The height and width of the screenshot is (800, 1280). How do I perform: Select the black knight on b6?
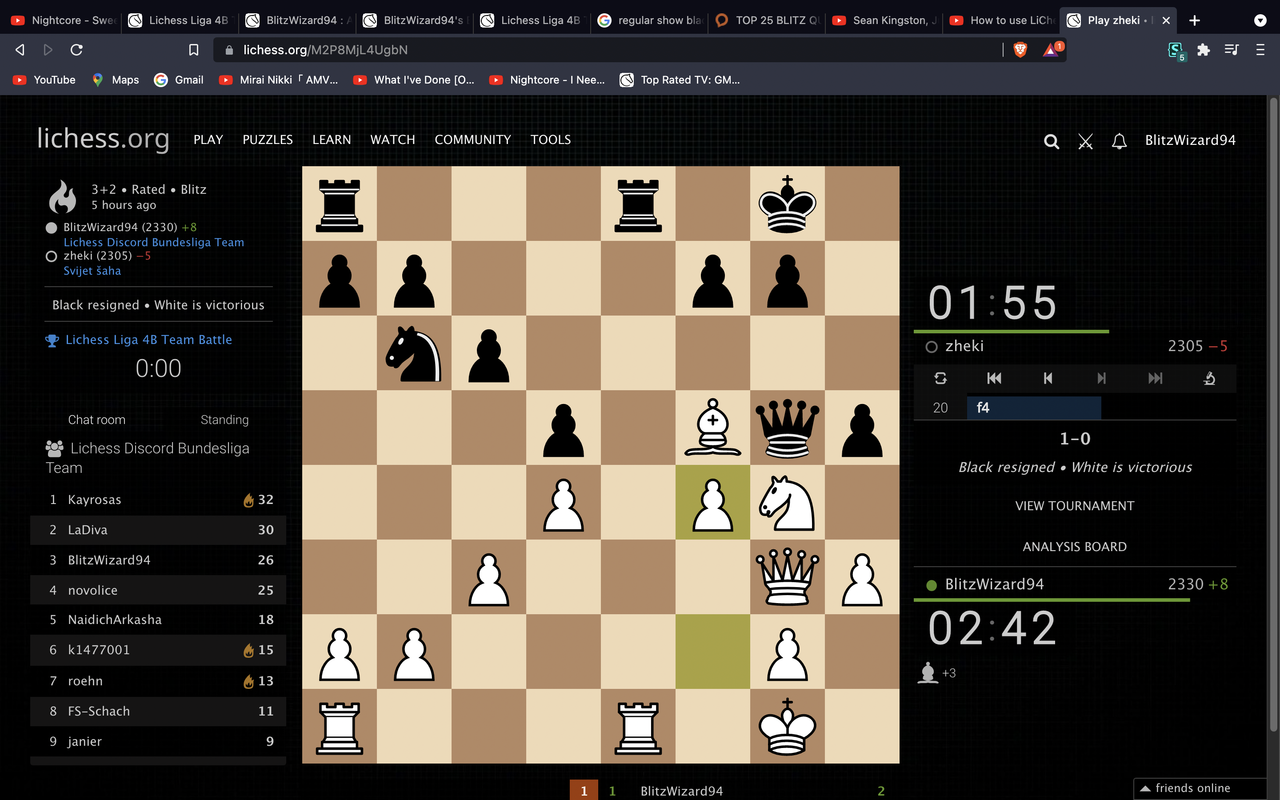coord(414,353)
